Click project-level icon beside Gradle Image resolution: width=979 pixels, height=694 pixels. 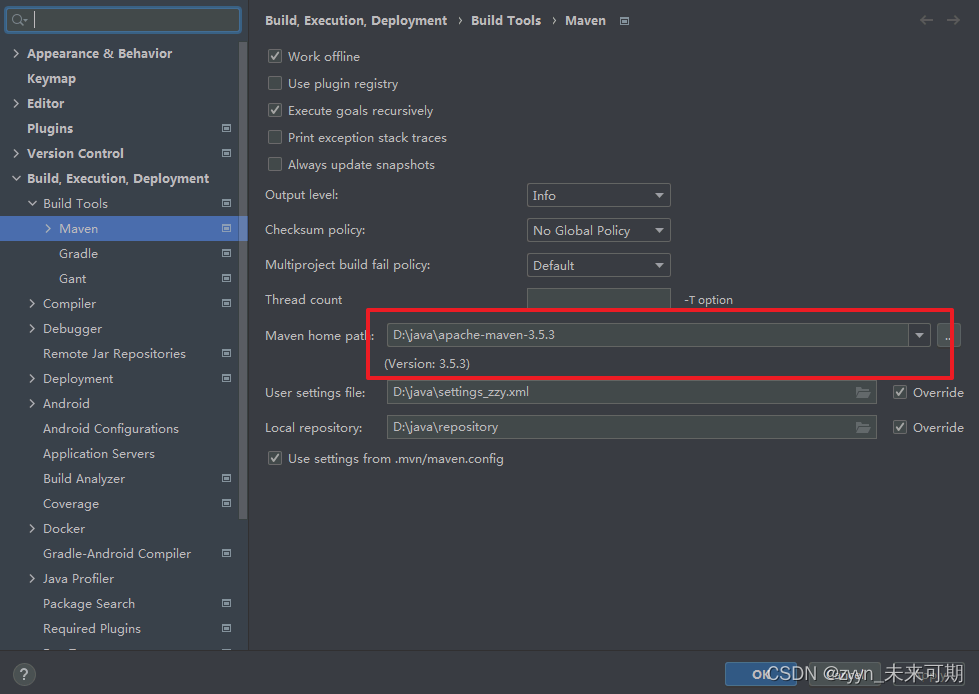coord(227,253)
